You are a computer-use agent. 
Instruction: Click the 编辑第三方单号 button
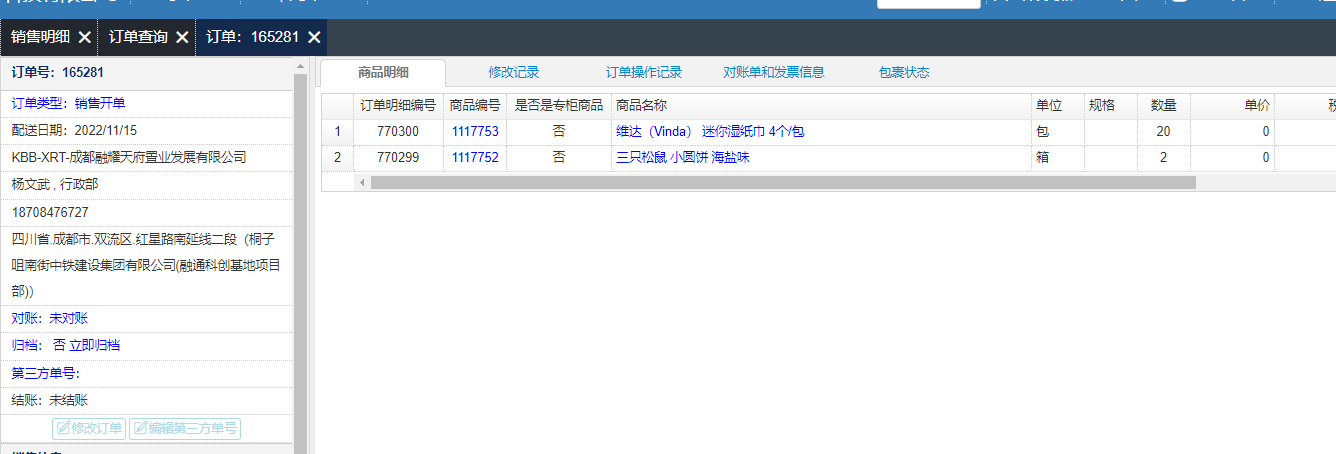(185, 429)
